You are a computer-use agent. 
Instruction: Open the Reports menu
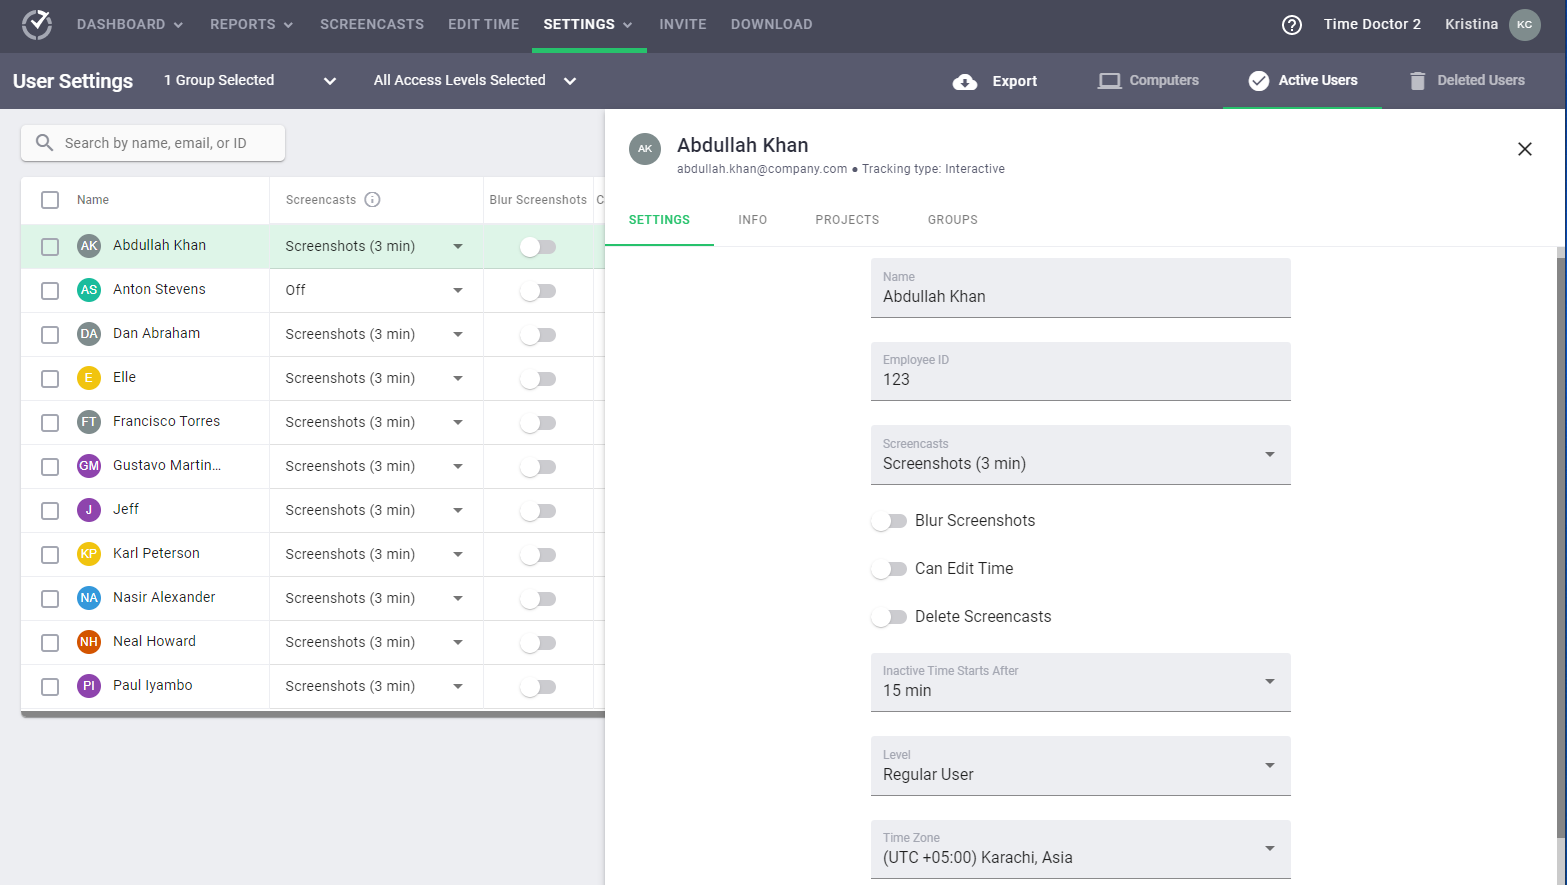point(251,24)
